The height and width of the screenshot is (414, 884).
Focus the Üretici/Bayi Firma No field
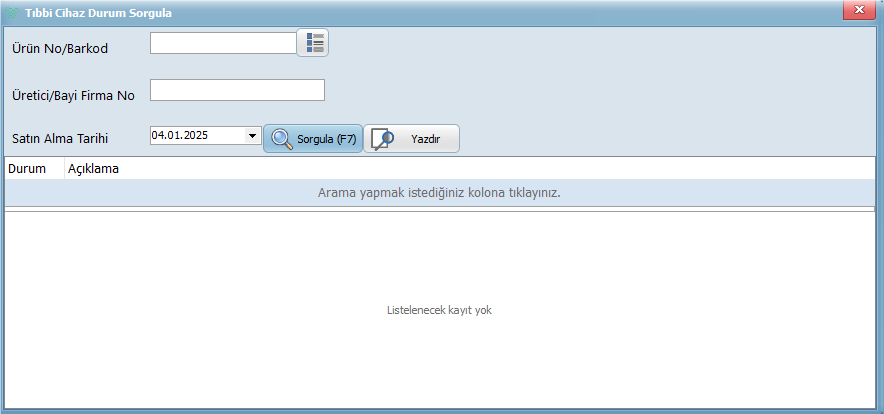click(x=237, y=90)
